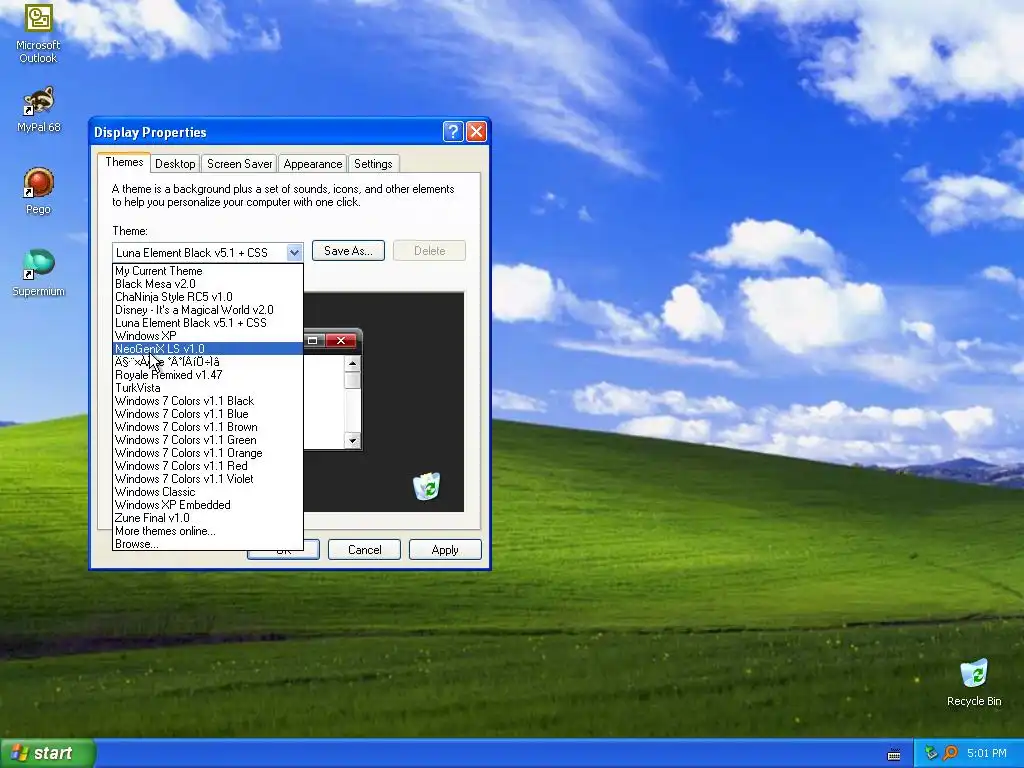Choose Windows 7 Colors v1.1 Red

click(208, 466)
